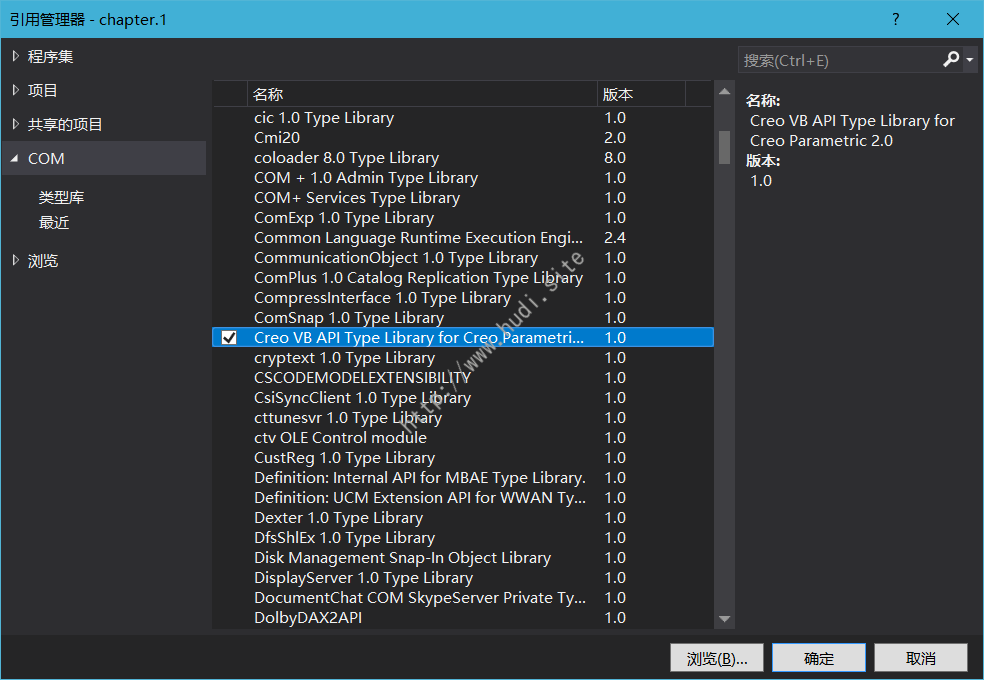Viewport: 984px width, 680px height.
Task: Select cttunesvr 1.0 Type Library row
Action: 463,418
